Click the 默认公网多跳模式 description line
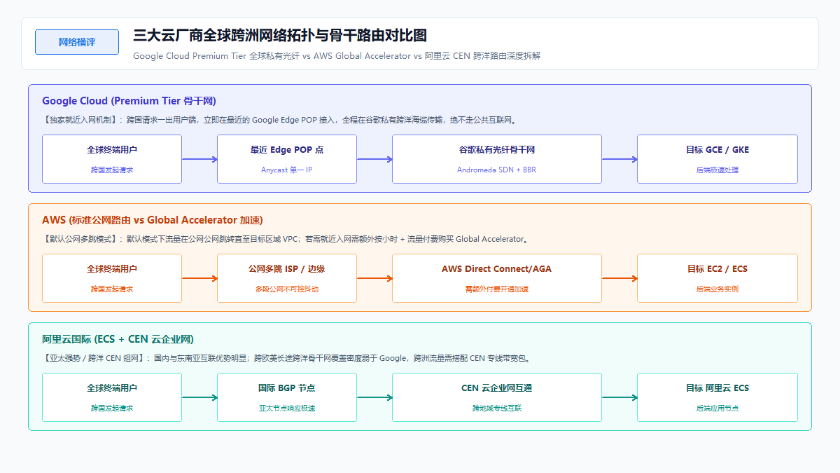Viewport: 840px width, 473px height. (x=286, y=239)
